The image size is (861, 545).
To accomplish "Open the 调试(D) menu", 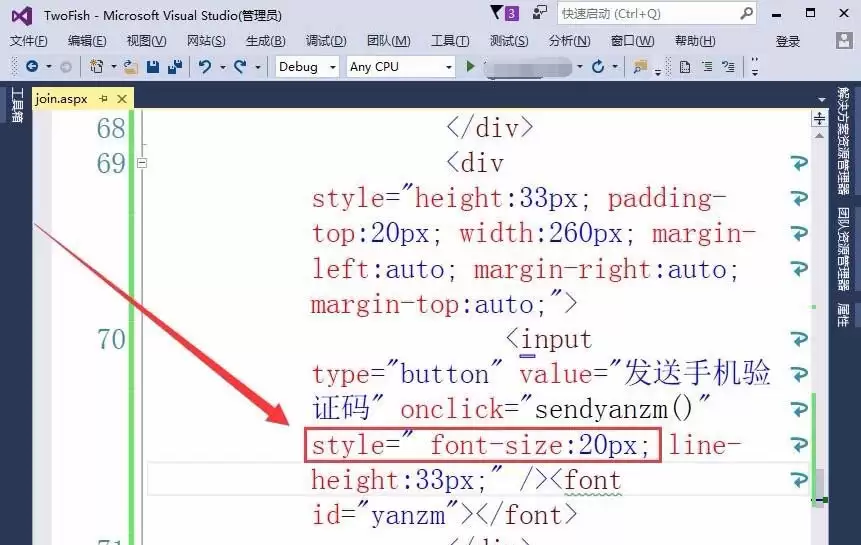I will click(326, 41).
